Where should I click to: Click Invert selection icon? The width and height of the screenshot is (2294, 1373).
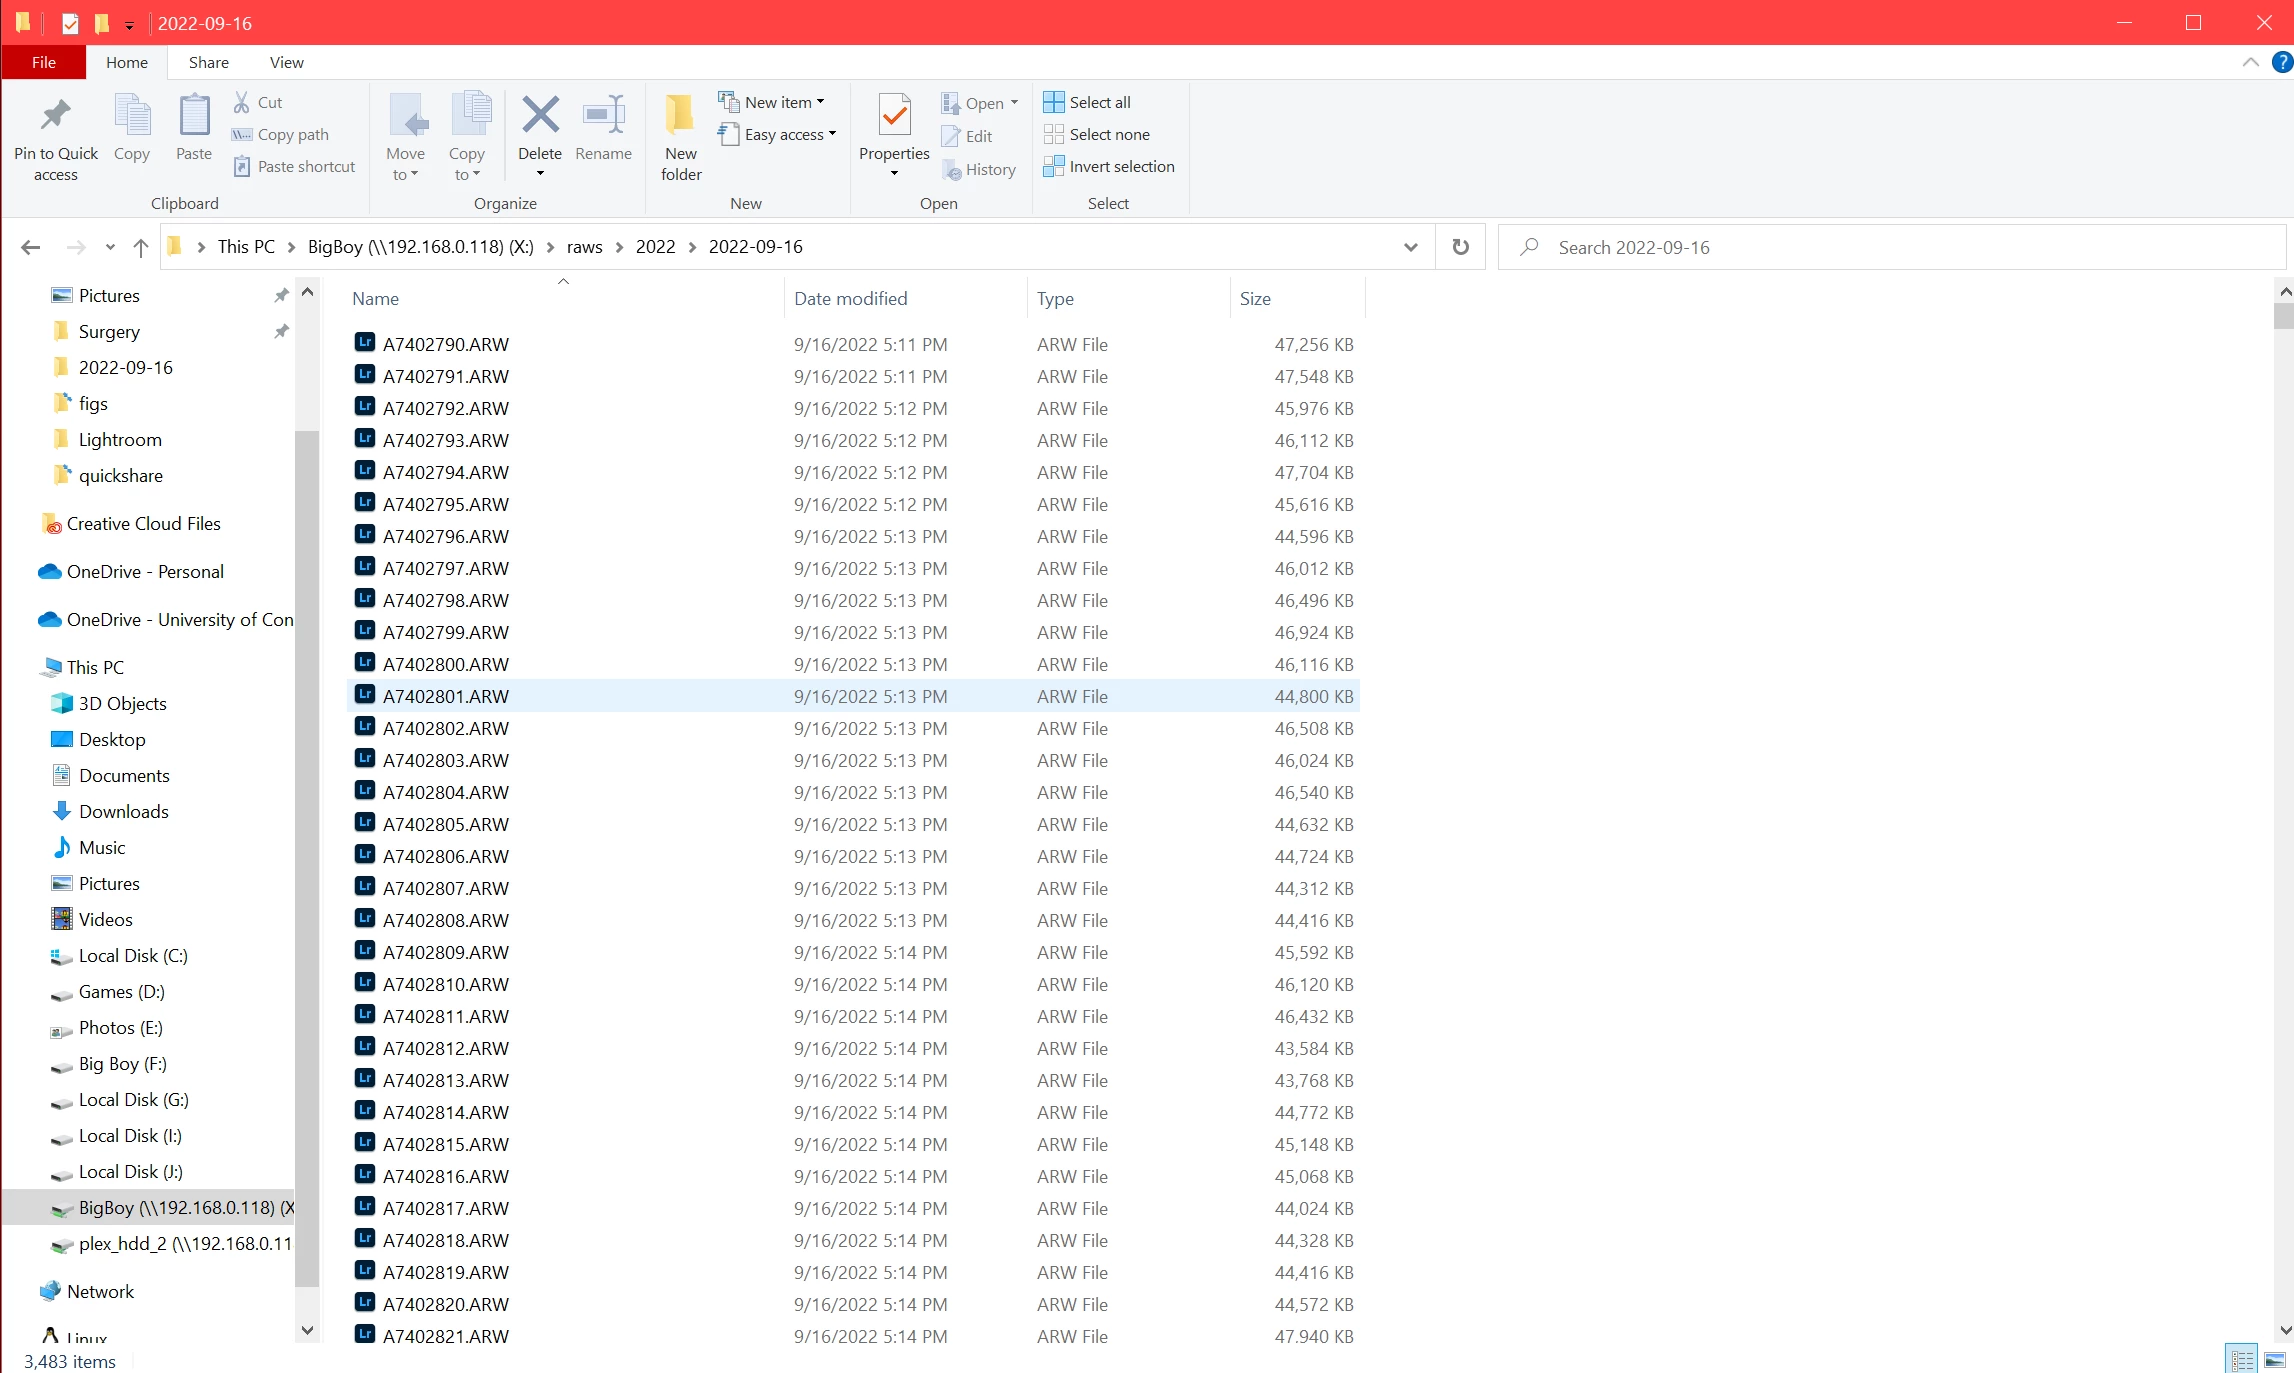1054,166
